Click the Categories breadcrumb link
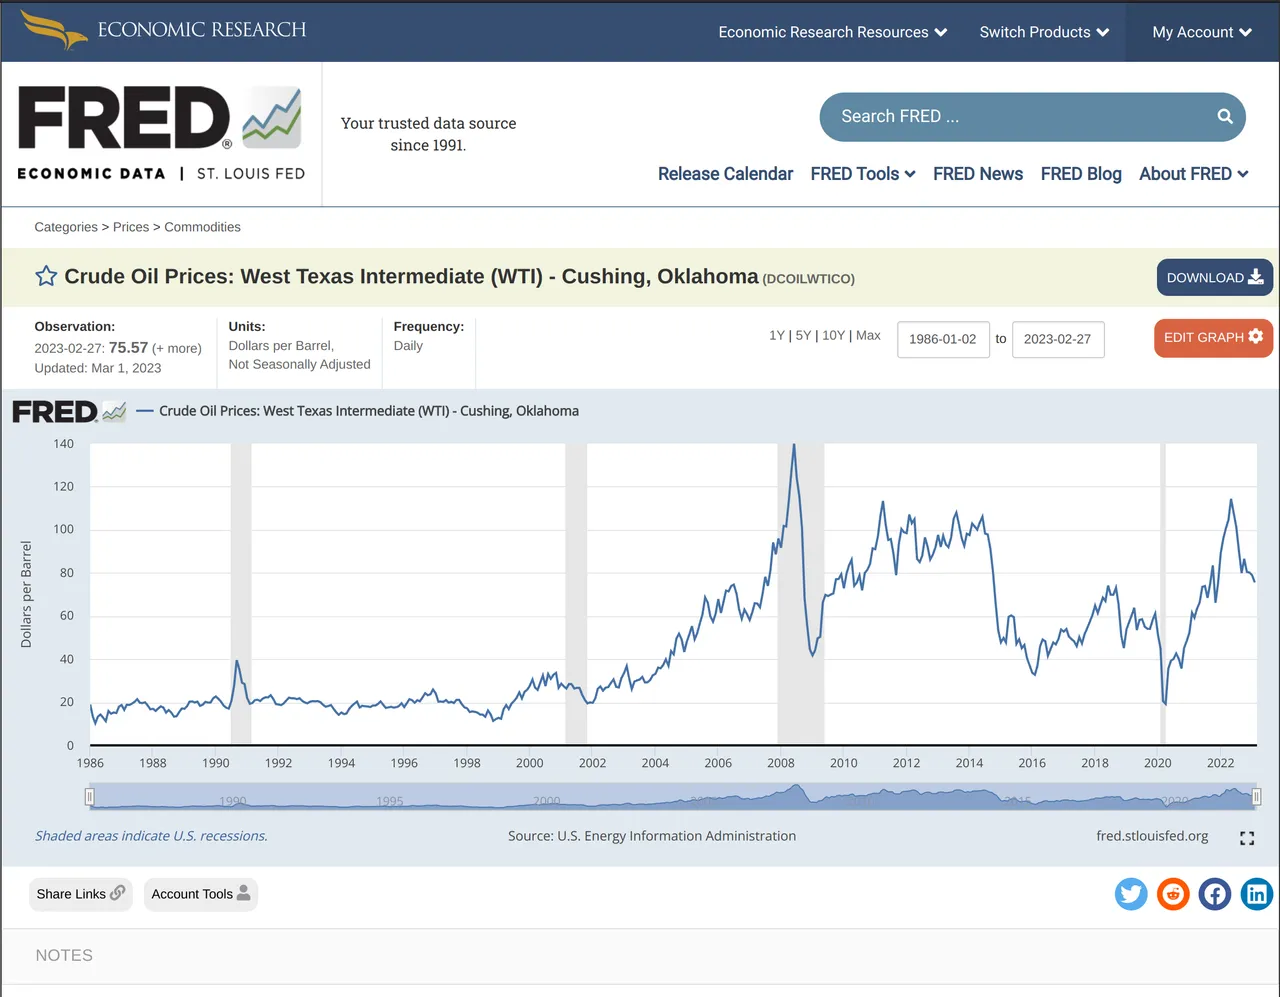1280x997 pixels. (x=66, y=227)
